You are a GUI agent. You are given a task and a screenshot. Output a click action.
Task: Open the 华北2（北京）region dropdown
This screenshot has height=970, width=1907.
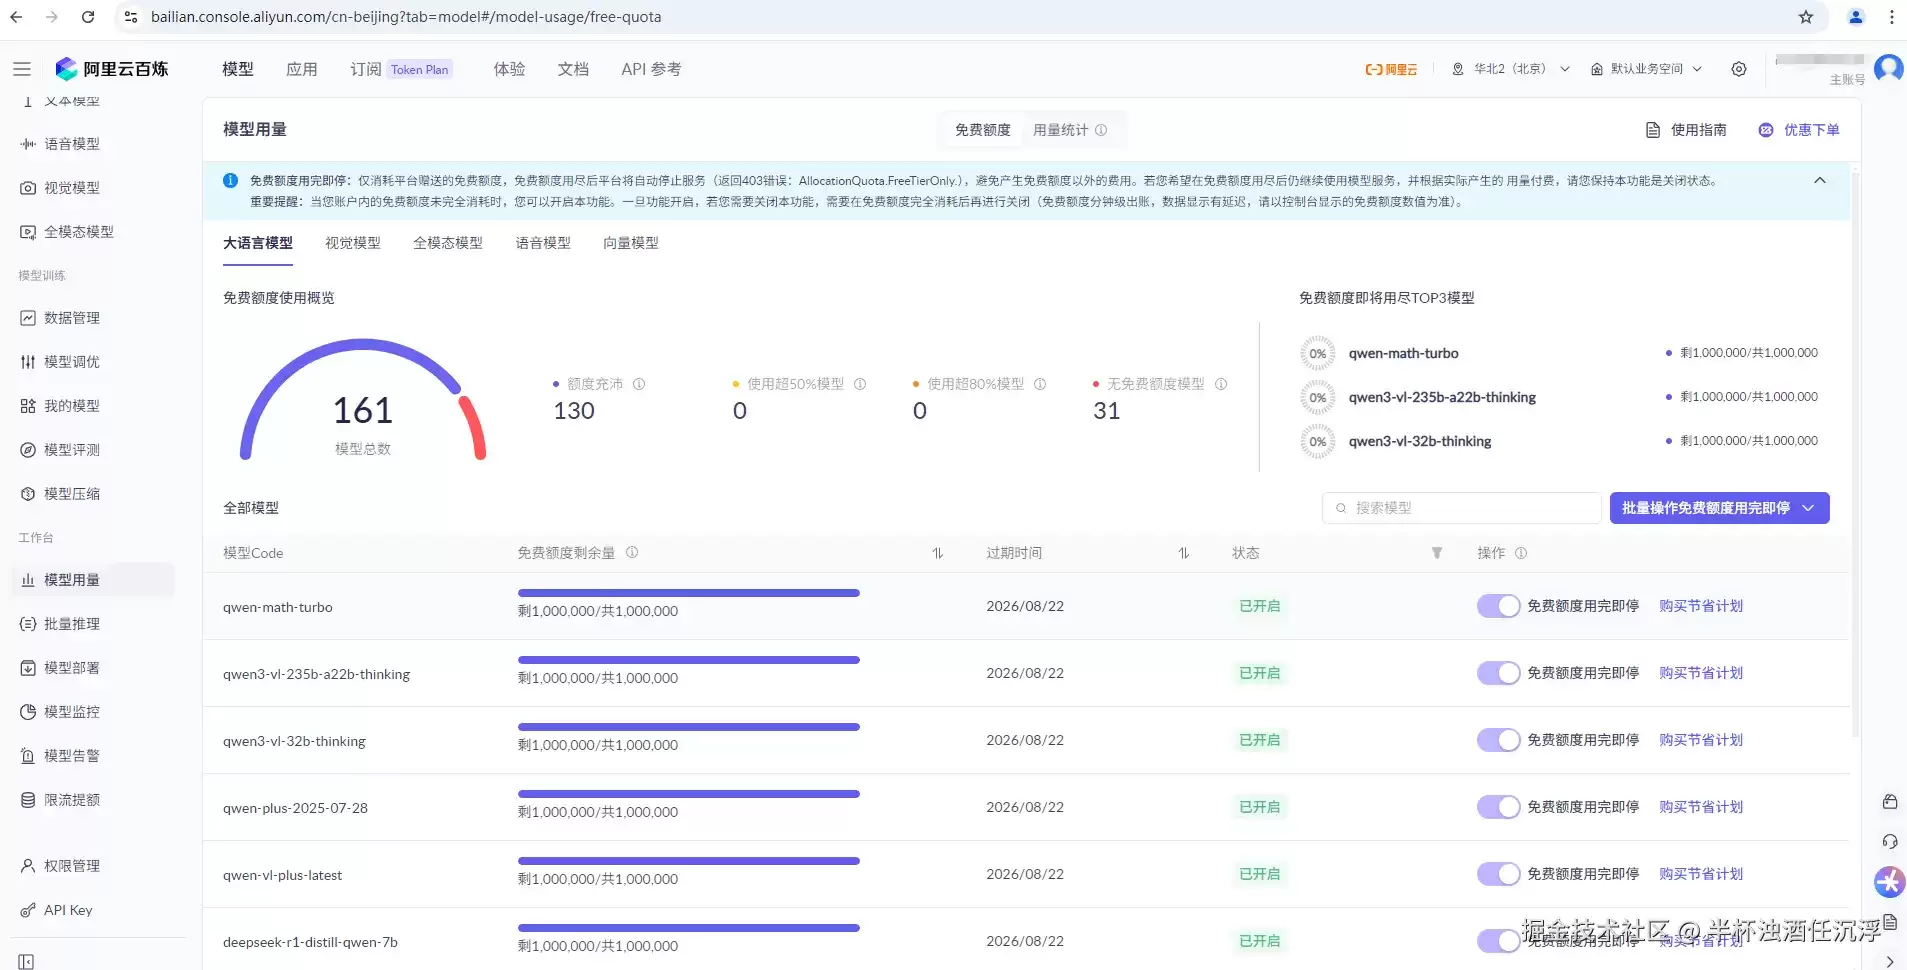coord(1510,69)
